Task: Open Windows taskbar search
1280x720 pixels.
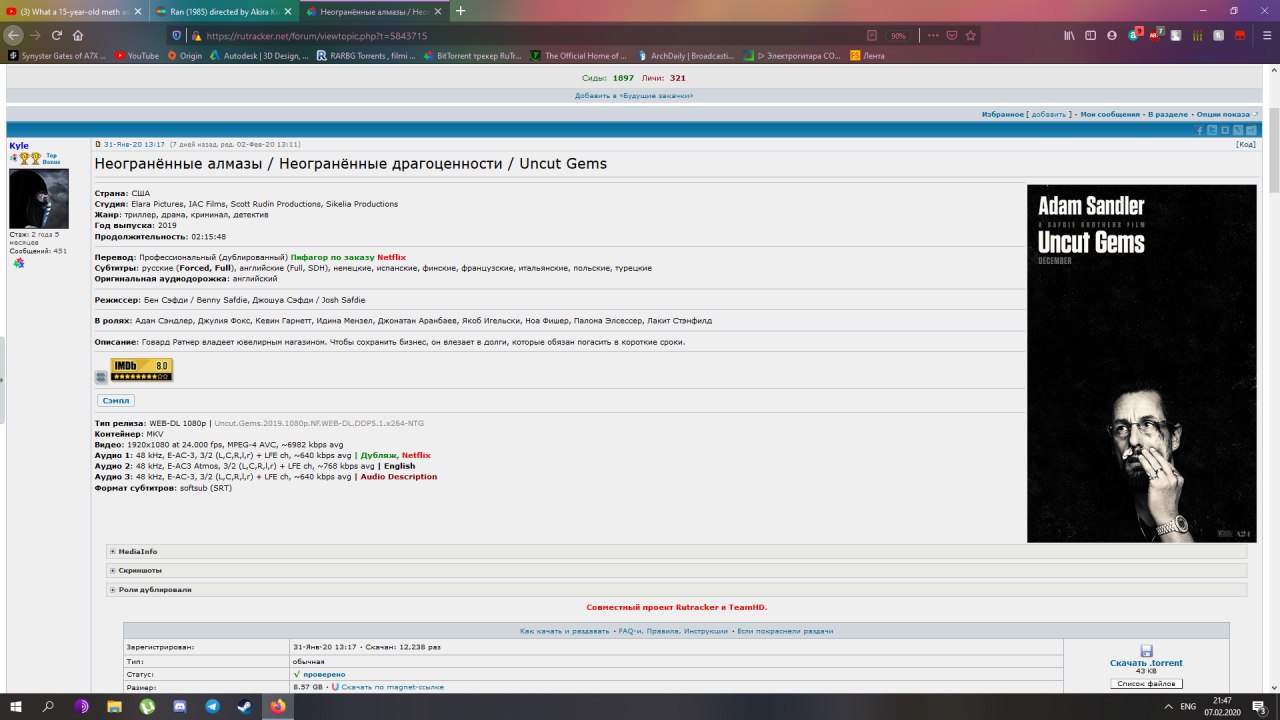Action: coord(49,706)
